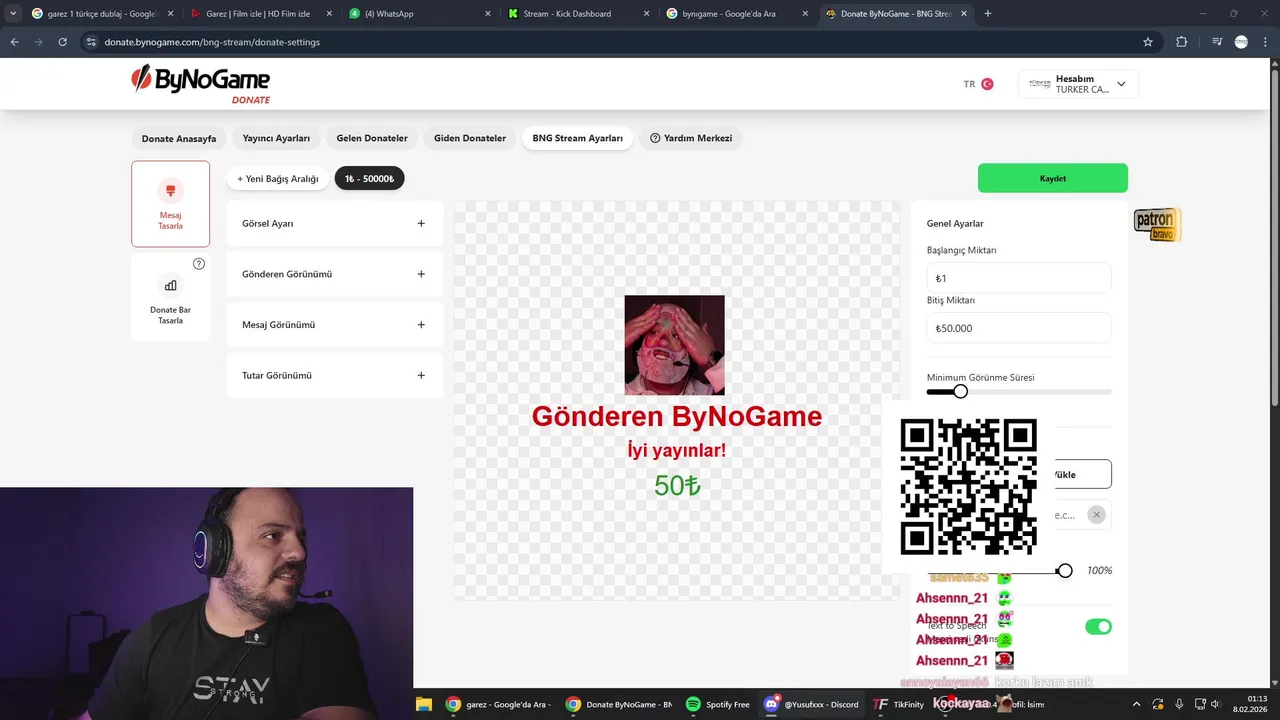Go back in browser history
The image size is (1280, 720).
(15, 42)
